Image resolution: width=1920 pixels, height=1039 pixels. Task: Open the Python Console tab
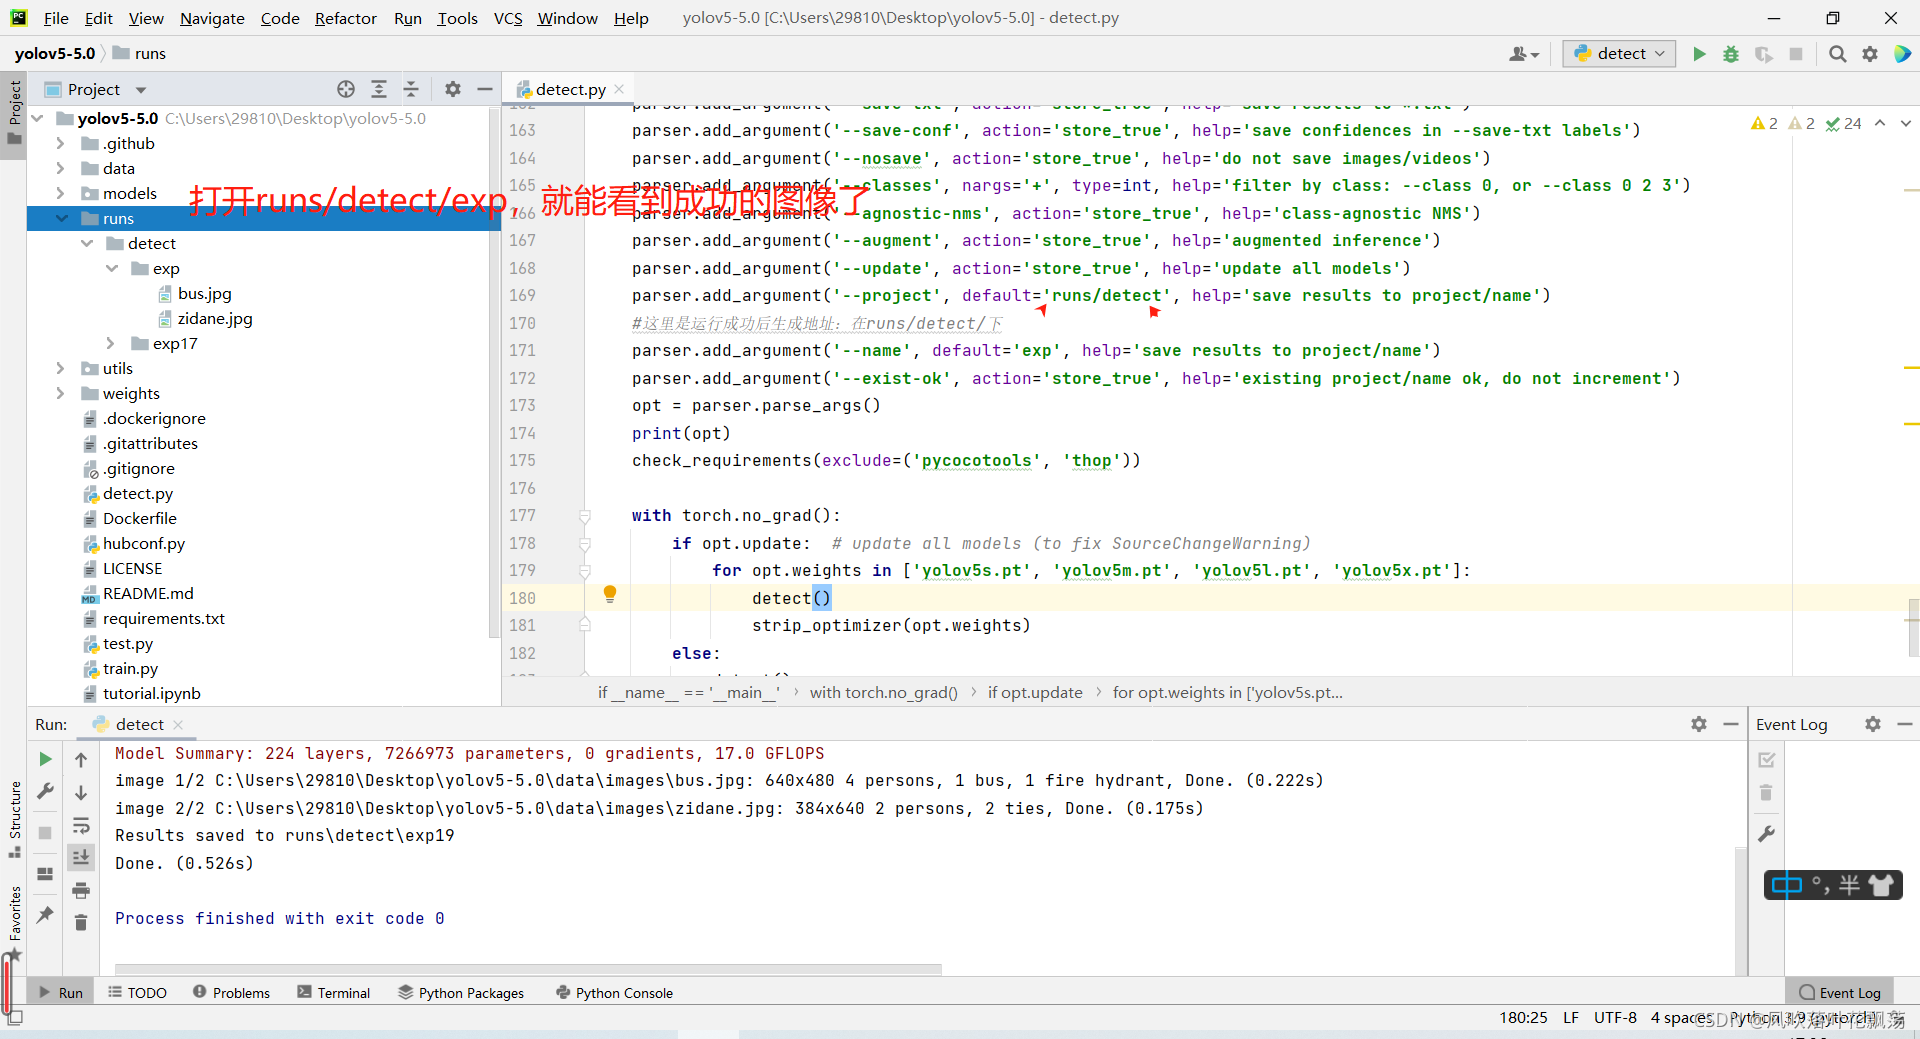[x=614, y=992]
